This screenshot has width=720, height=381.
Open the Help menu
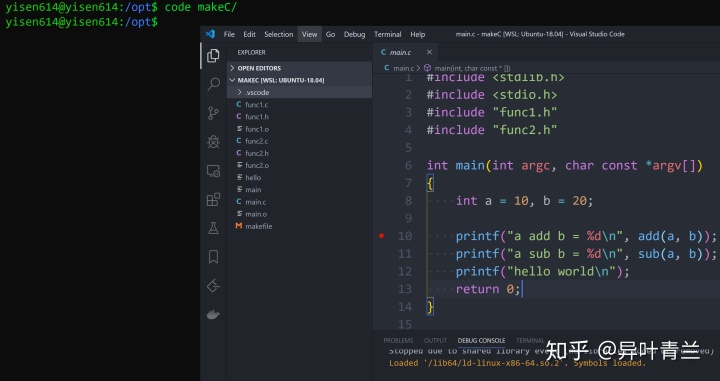[417, 34]
